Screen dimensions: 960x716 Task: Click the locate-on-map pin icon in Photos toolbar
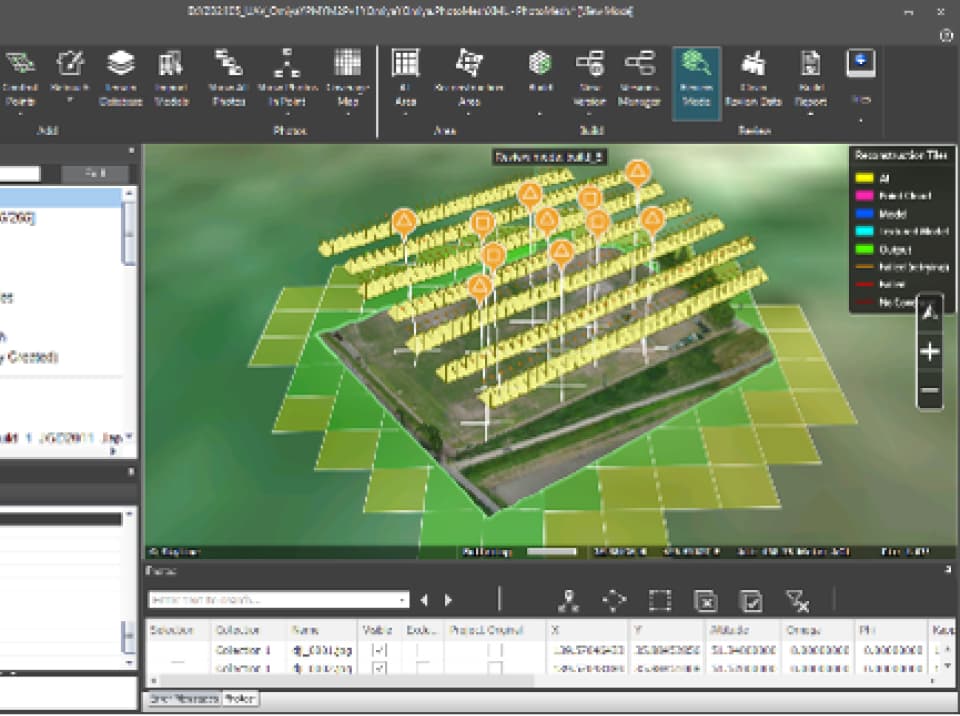coord(569,601)
